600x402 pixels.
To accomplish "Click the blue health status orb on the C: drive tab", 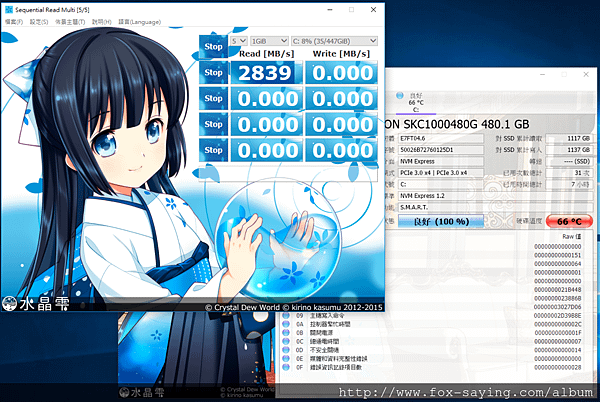I will 400,95.
